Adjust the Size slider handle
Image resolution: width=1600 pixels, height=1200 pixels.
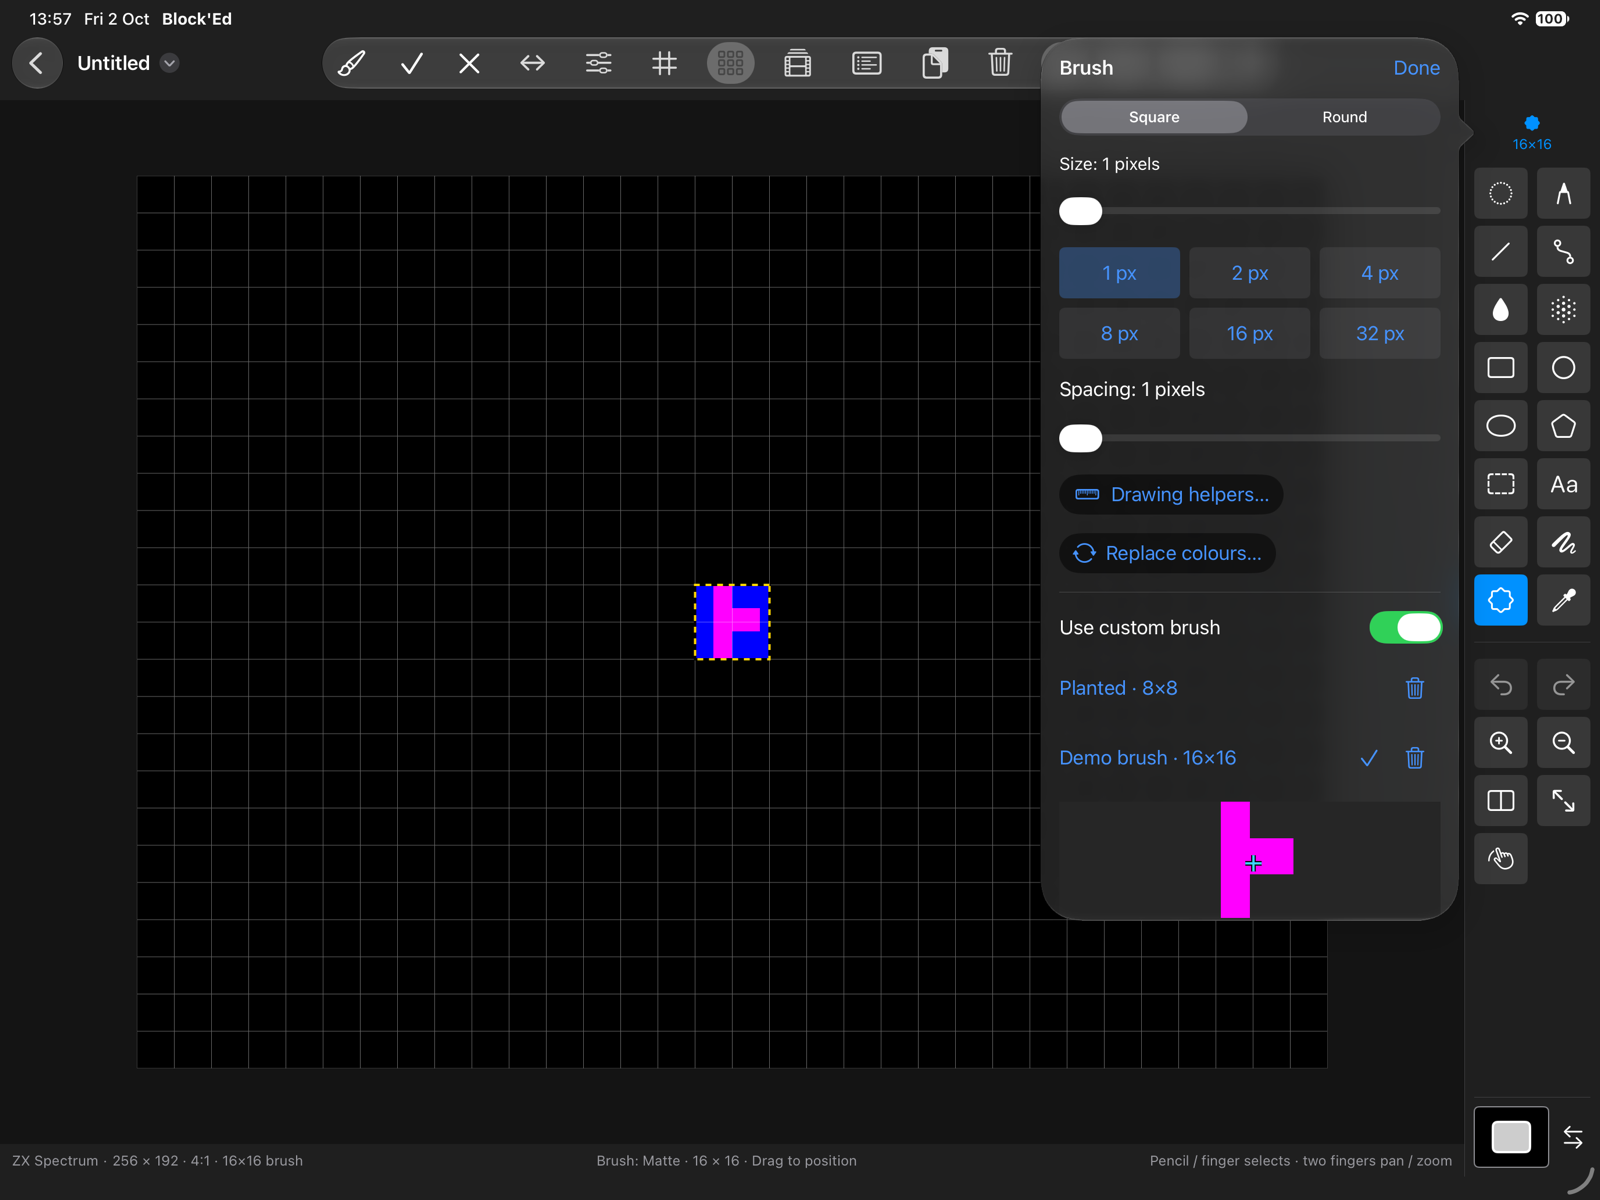1080,211
